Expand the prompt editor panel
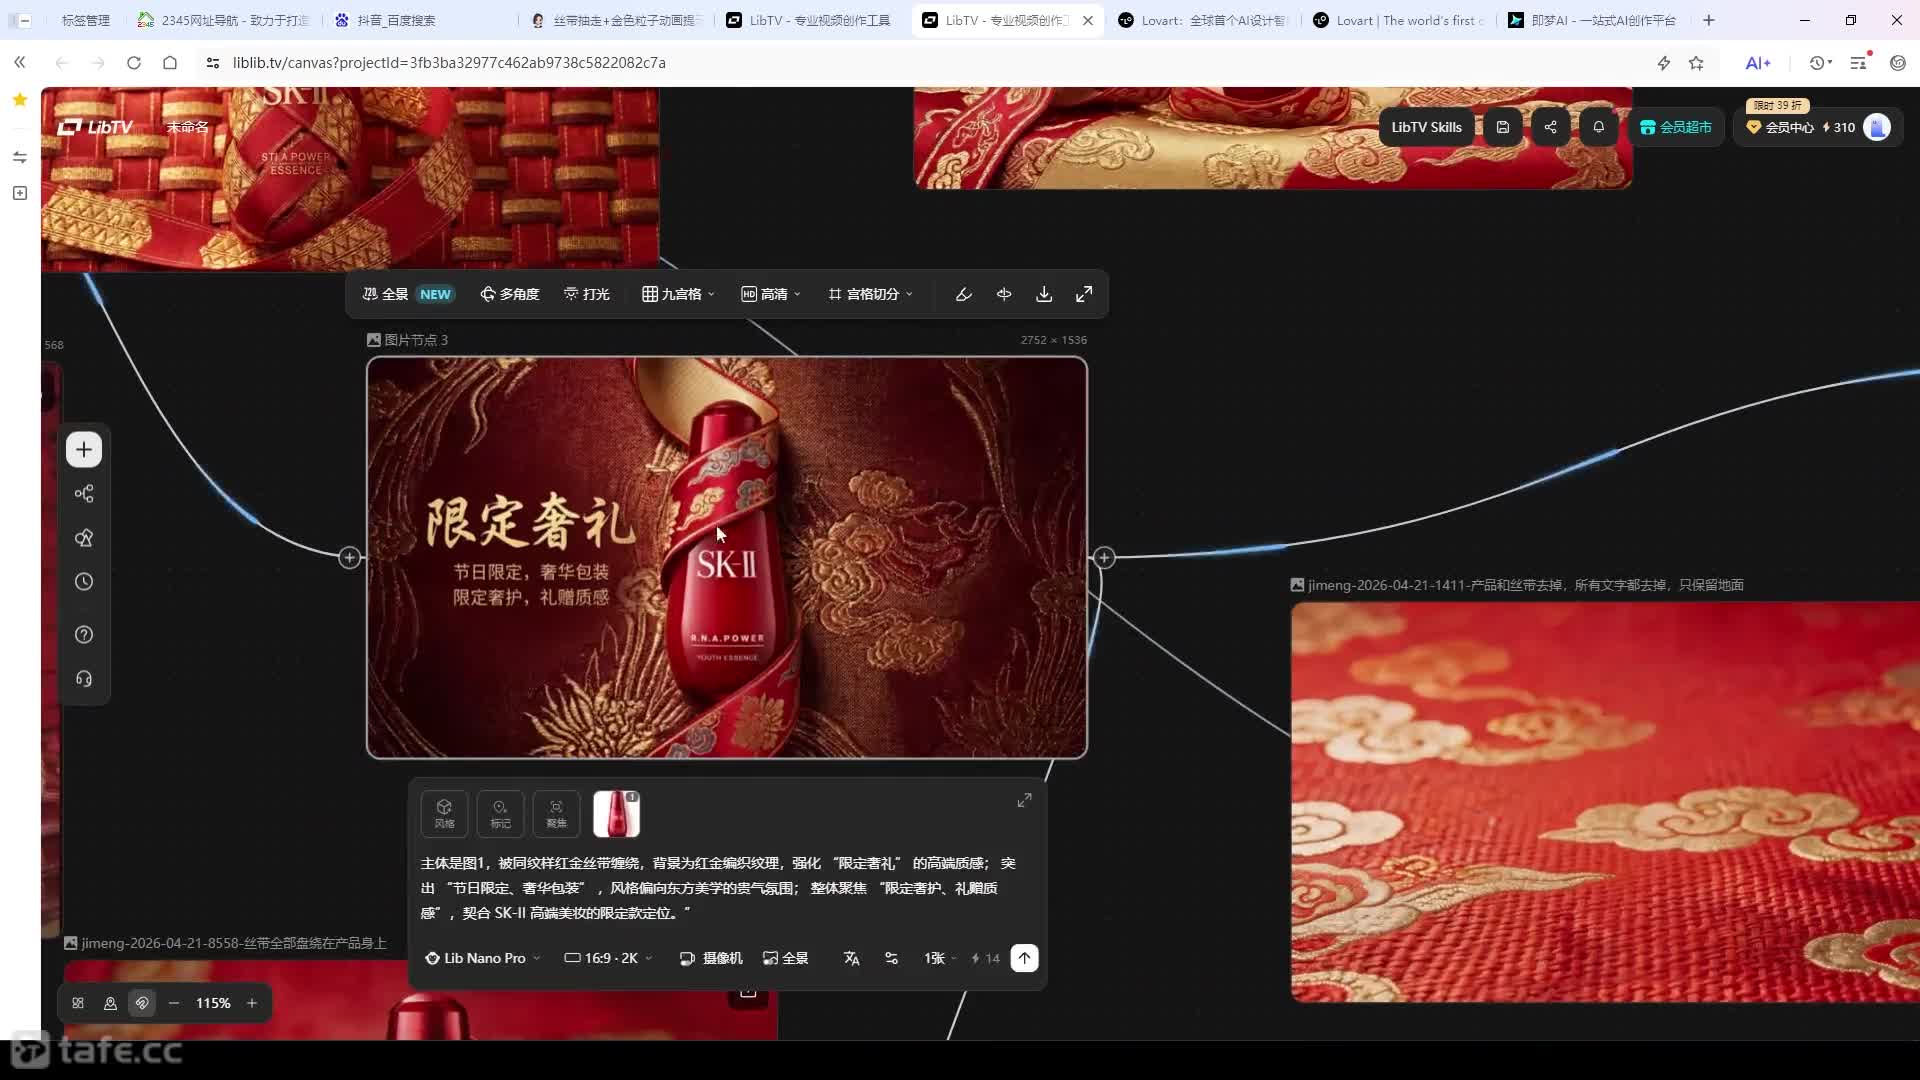 [1024, 801]
